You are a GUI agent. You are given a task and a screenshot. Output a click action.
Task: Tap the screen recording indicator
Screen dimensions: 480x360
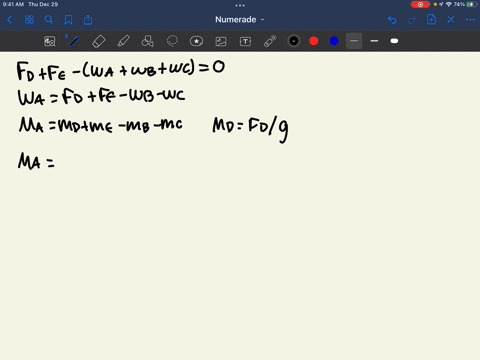420,4
